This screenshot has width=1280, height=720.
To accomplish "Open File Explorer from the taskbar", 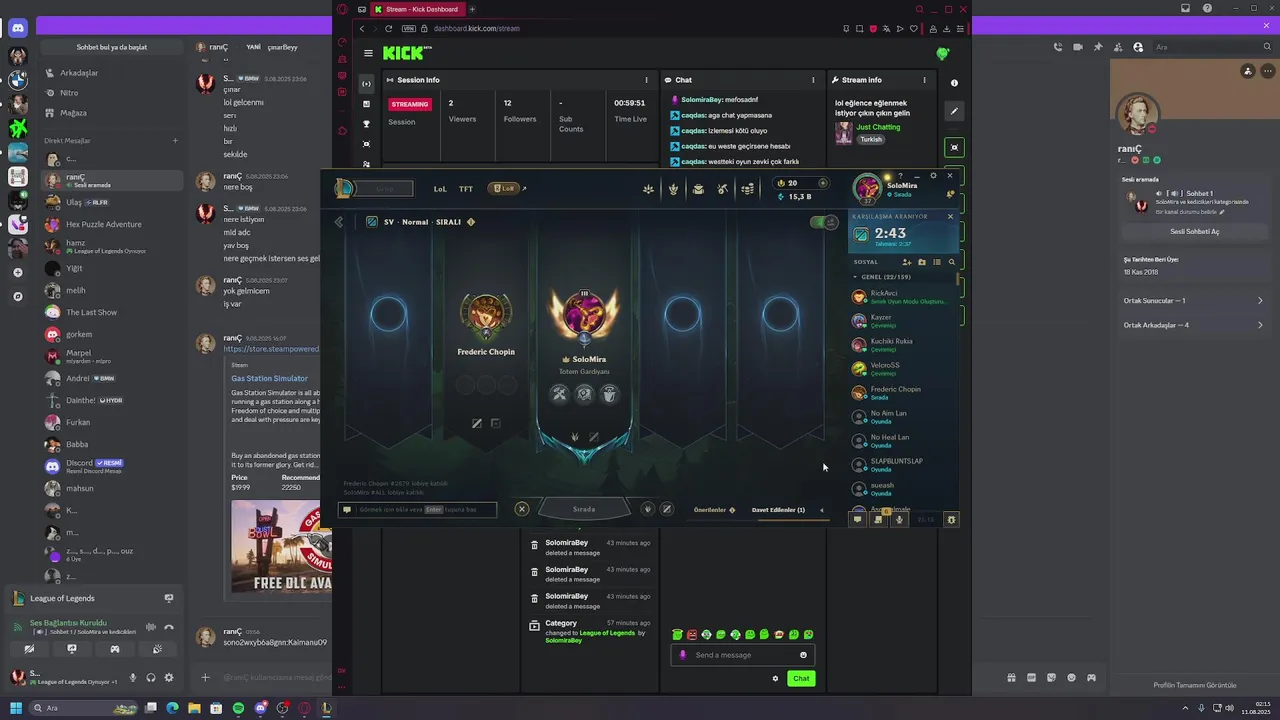I will pos(194,708).
